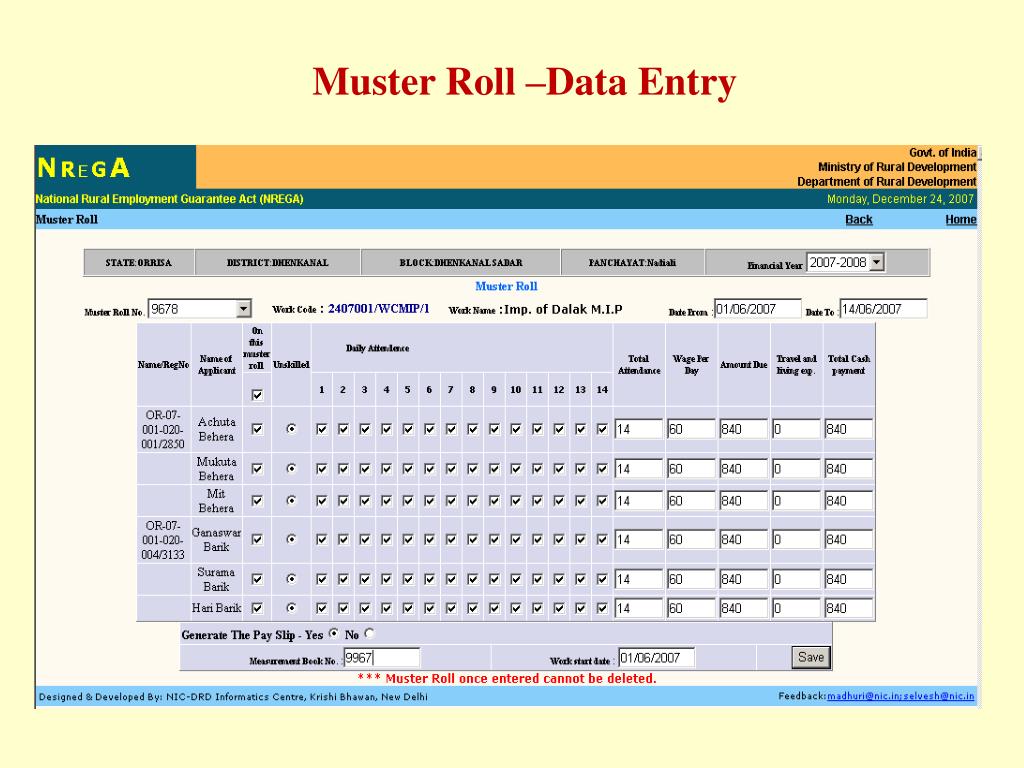Go back using the Back link
The image size is (1024, 768).
[859, 219]
